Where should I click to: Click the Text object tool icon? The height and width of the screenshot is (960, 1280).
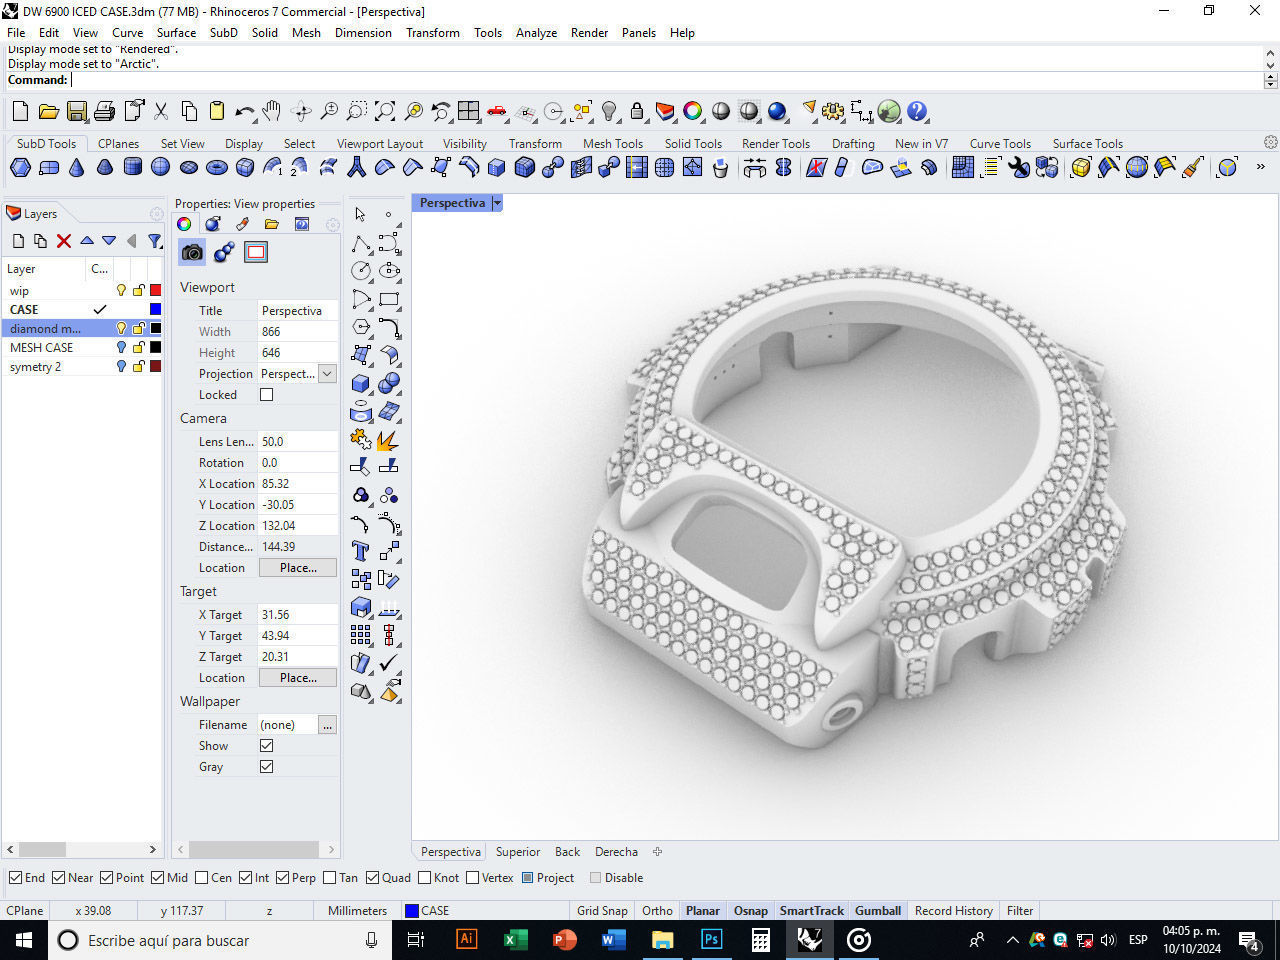click(361, 551)
